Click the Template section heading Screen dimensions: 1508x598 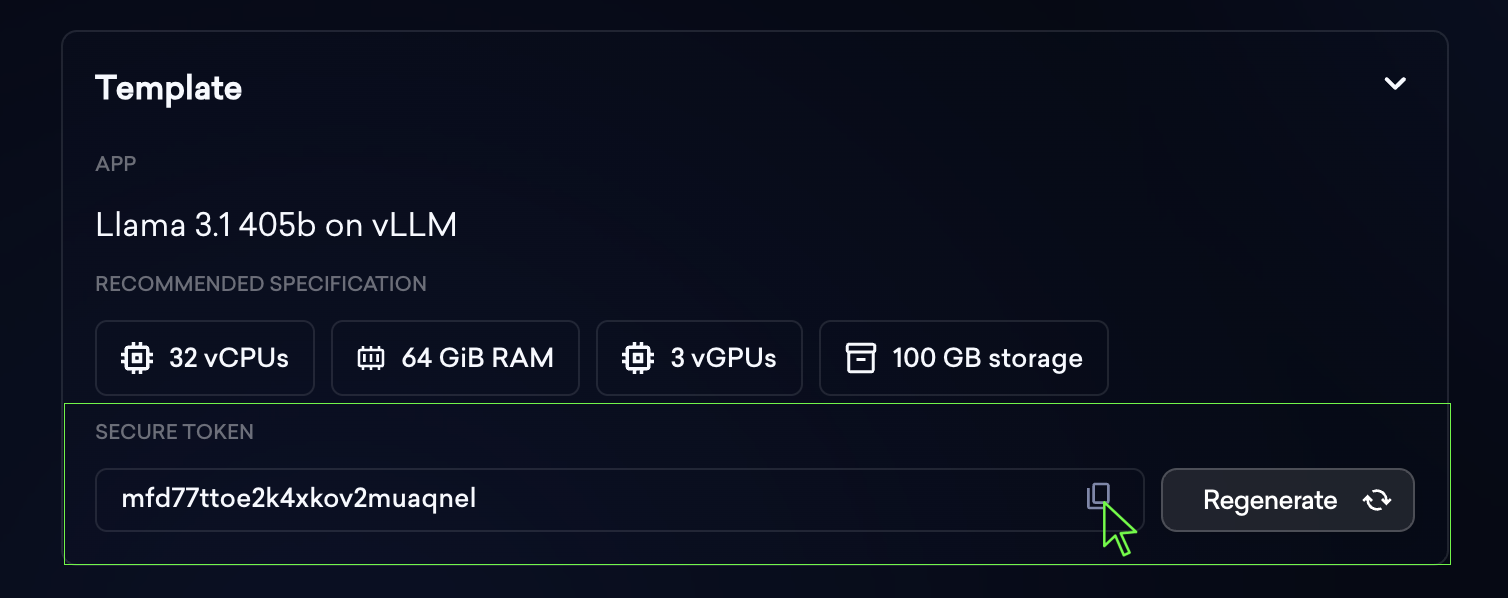(168, 88)
